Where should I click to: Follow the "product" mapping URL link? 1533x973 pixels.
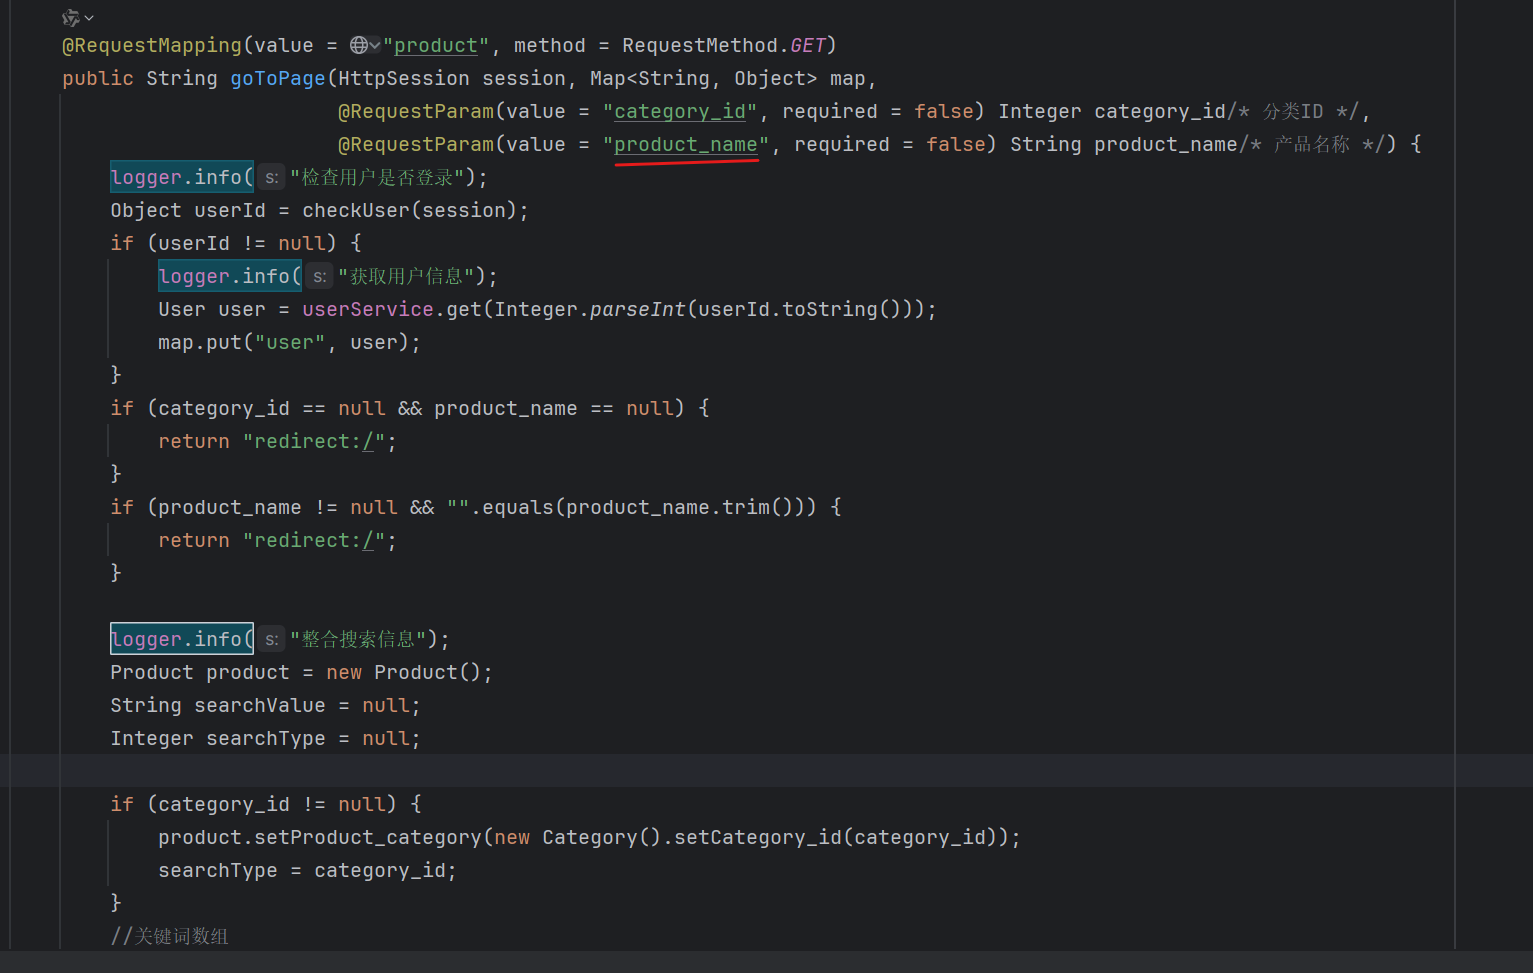(435, 45)
